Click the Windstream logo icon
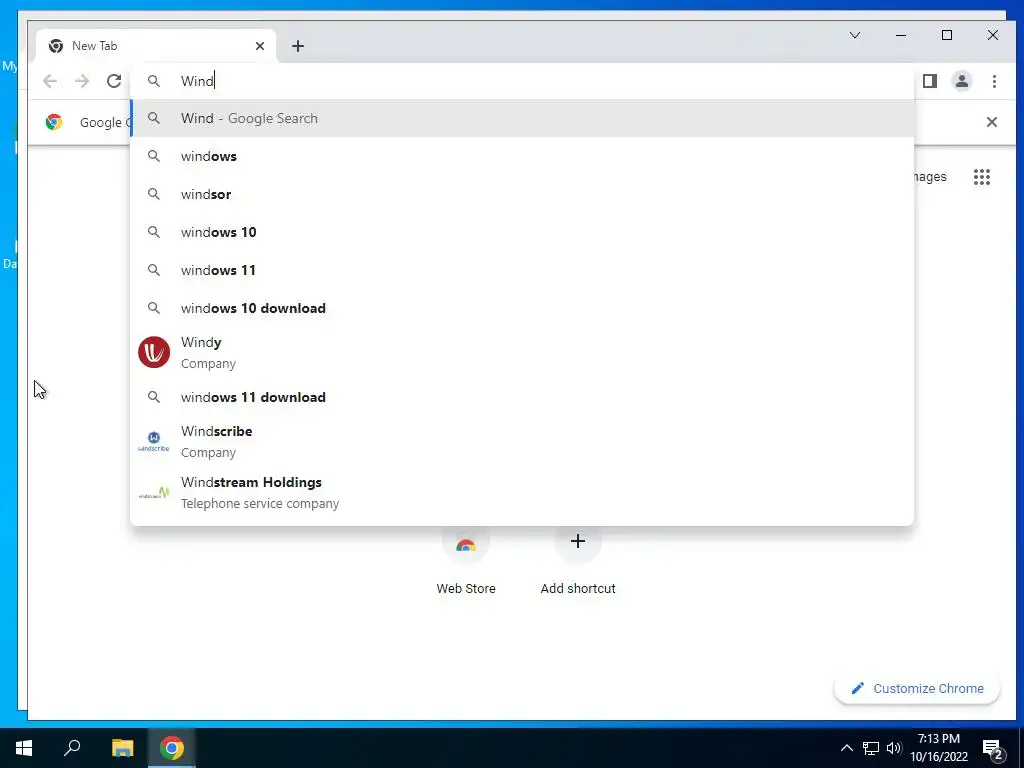Screen dimensions: 1024x768 pyautogui.click(x=154, y=493)
